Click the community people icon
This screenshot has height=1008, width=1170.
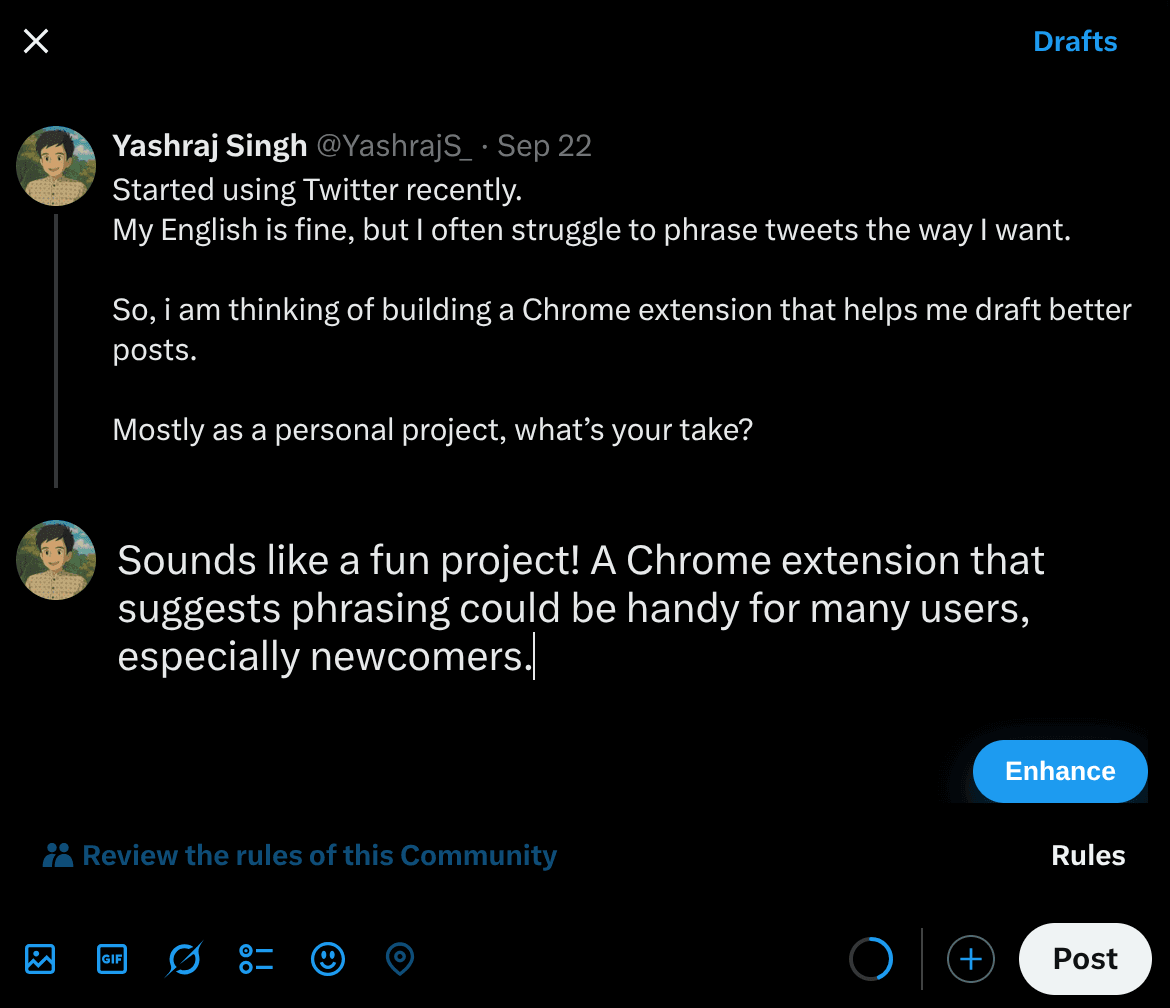point(58,856)
